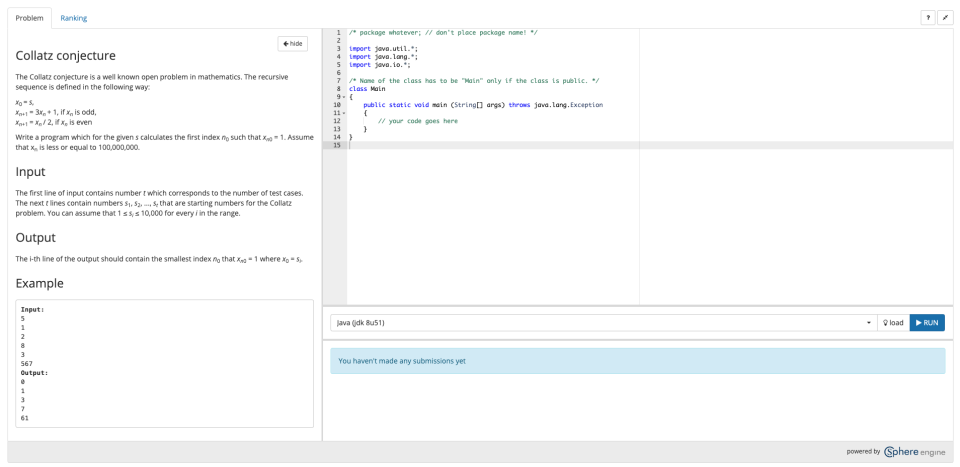Click the 'No submissions yet' notice
Viewport: 960px width, 467px height.
pos(637,361)
